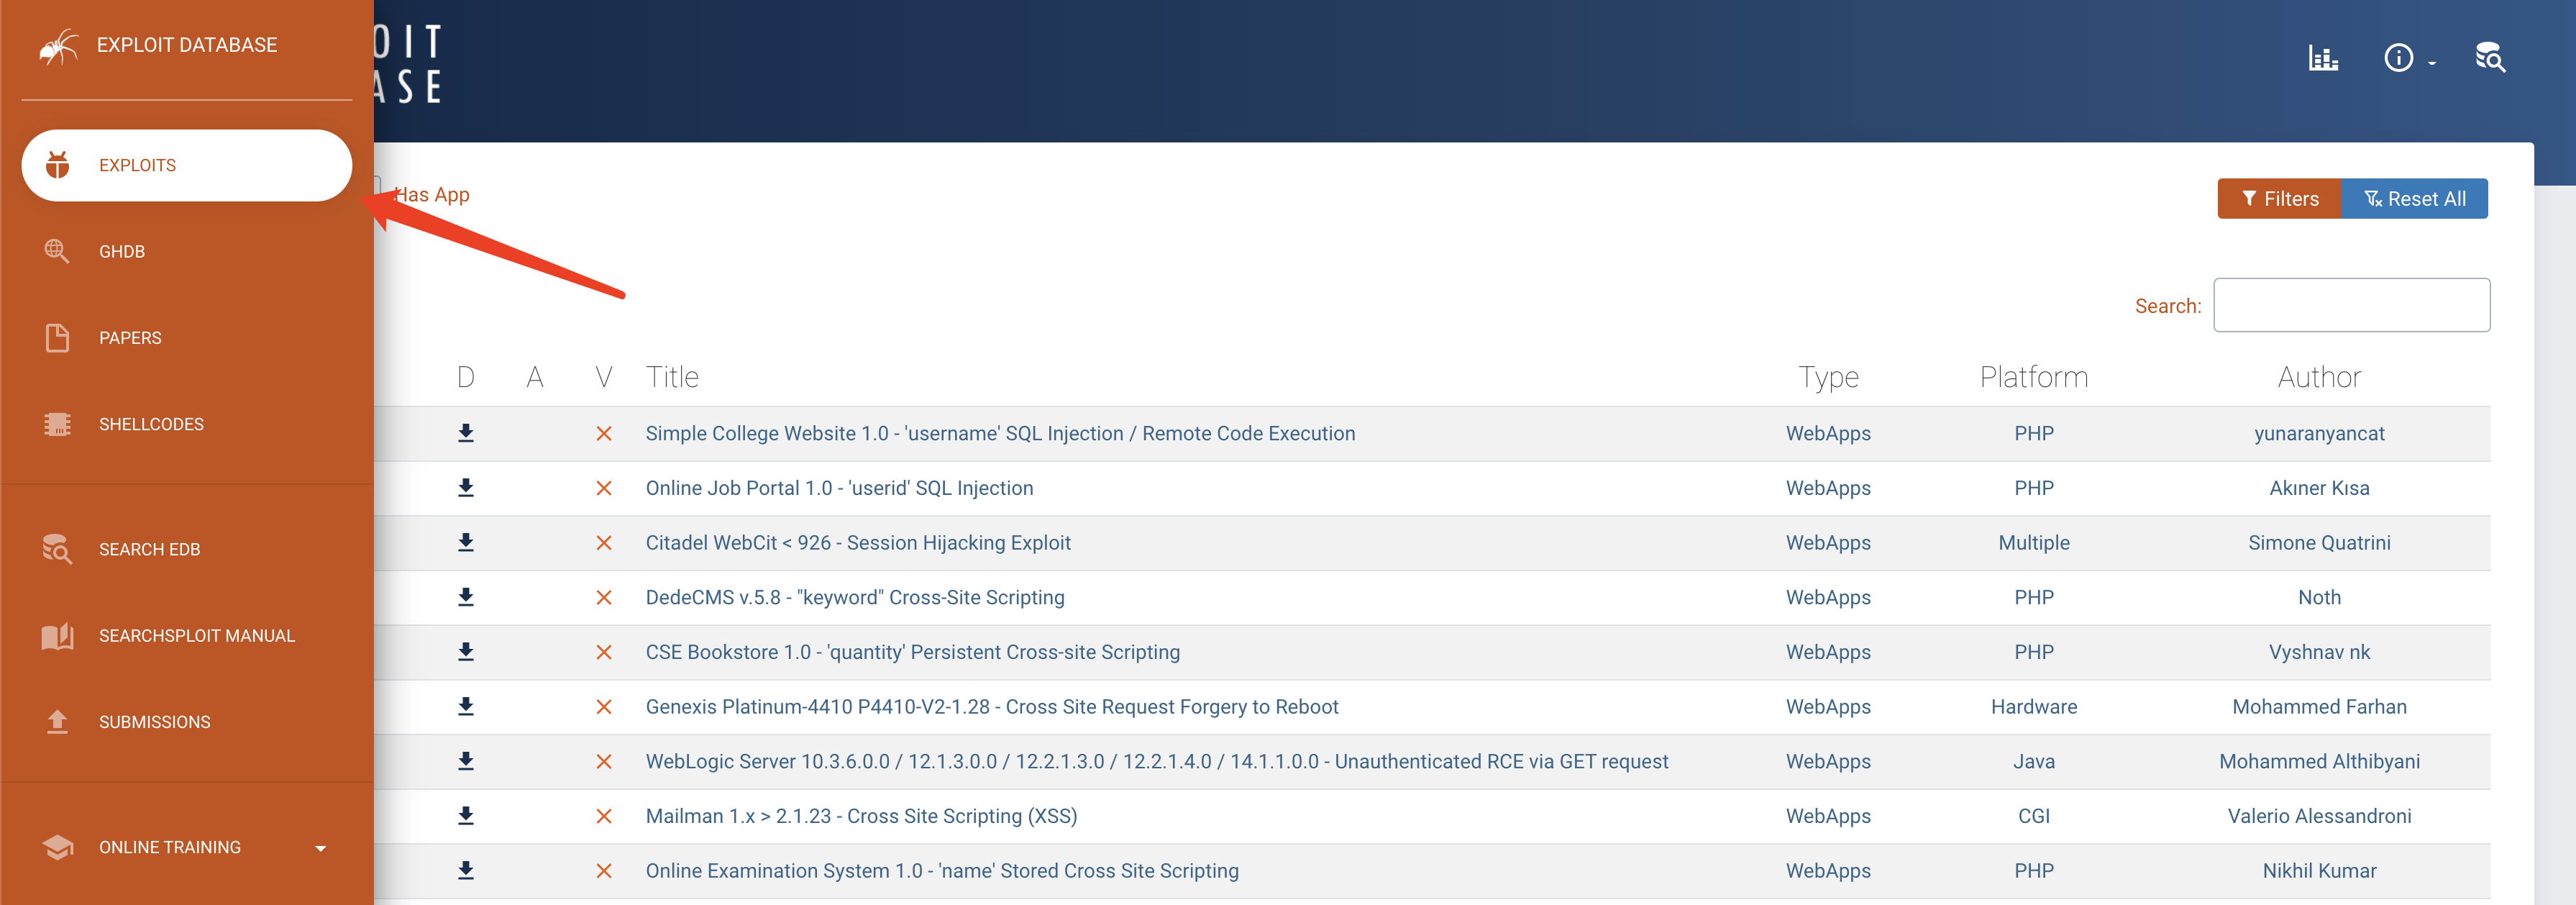Screen dimensions: 2576x905
Task: Focus the Search input field
Action: coord(2351,305)
